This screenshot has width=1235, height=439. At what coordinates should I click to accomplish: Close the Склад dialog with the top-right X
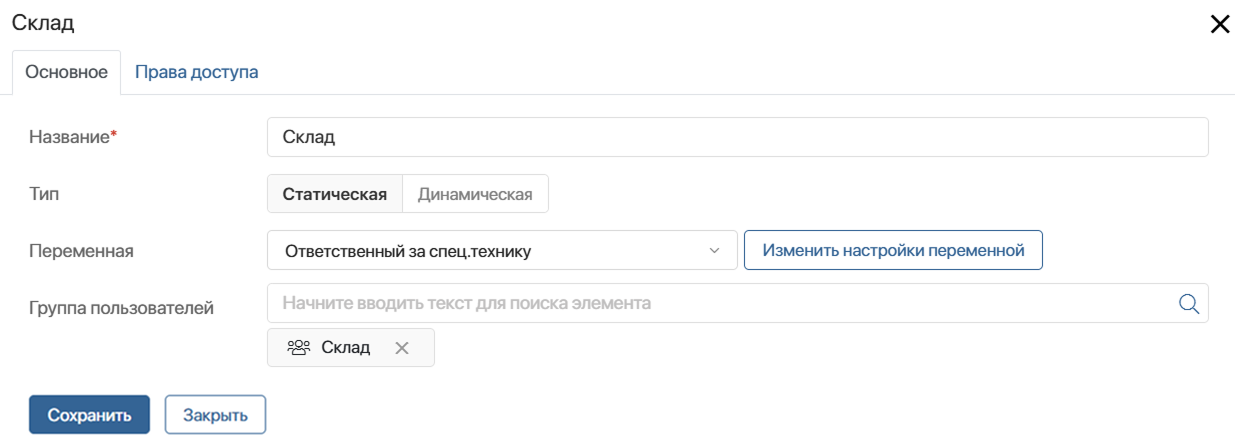click(x=1220, y=24)
